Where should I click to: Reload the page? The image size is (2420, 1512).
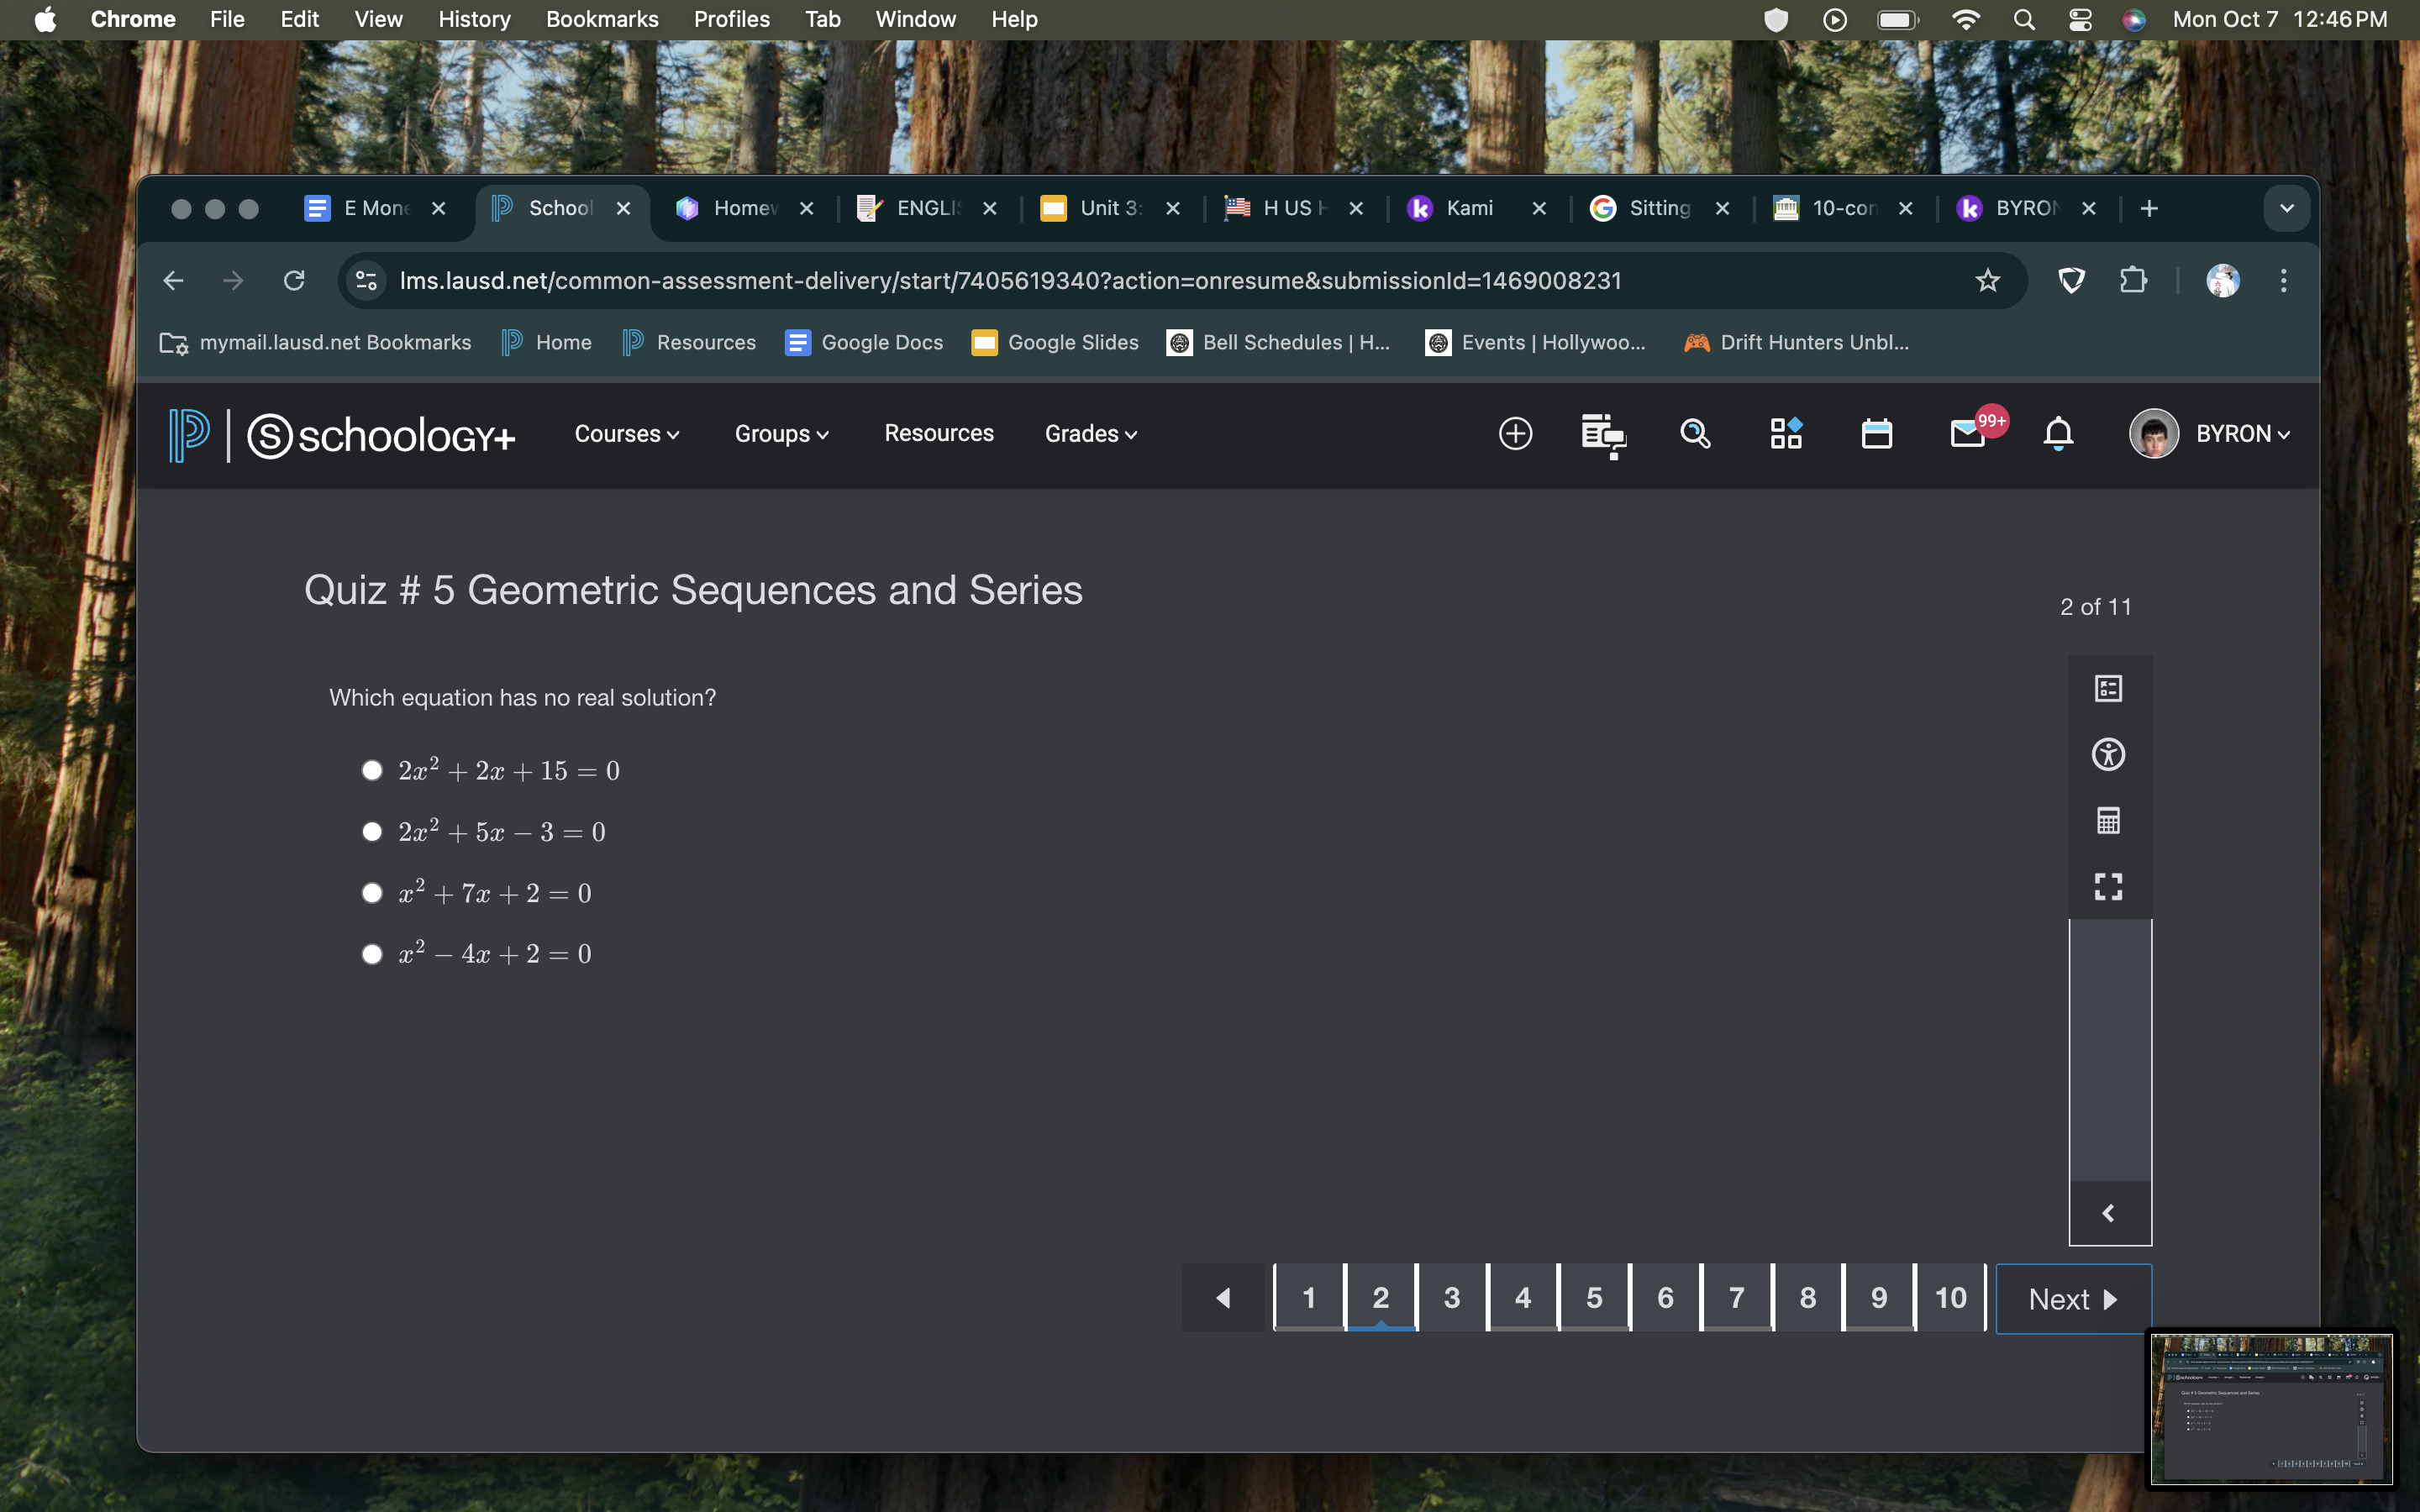pos(293,281)
